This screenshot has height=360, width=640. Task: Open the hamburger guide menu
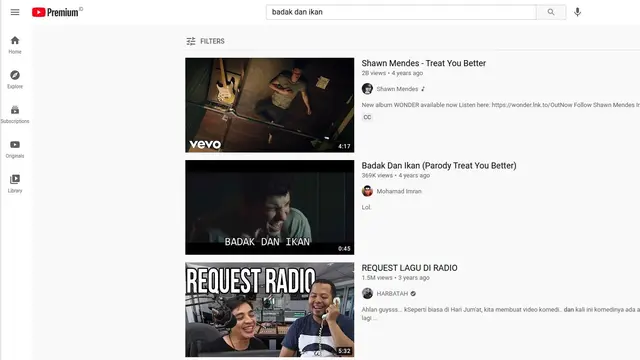point(15,12)
